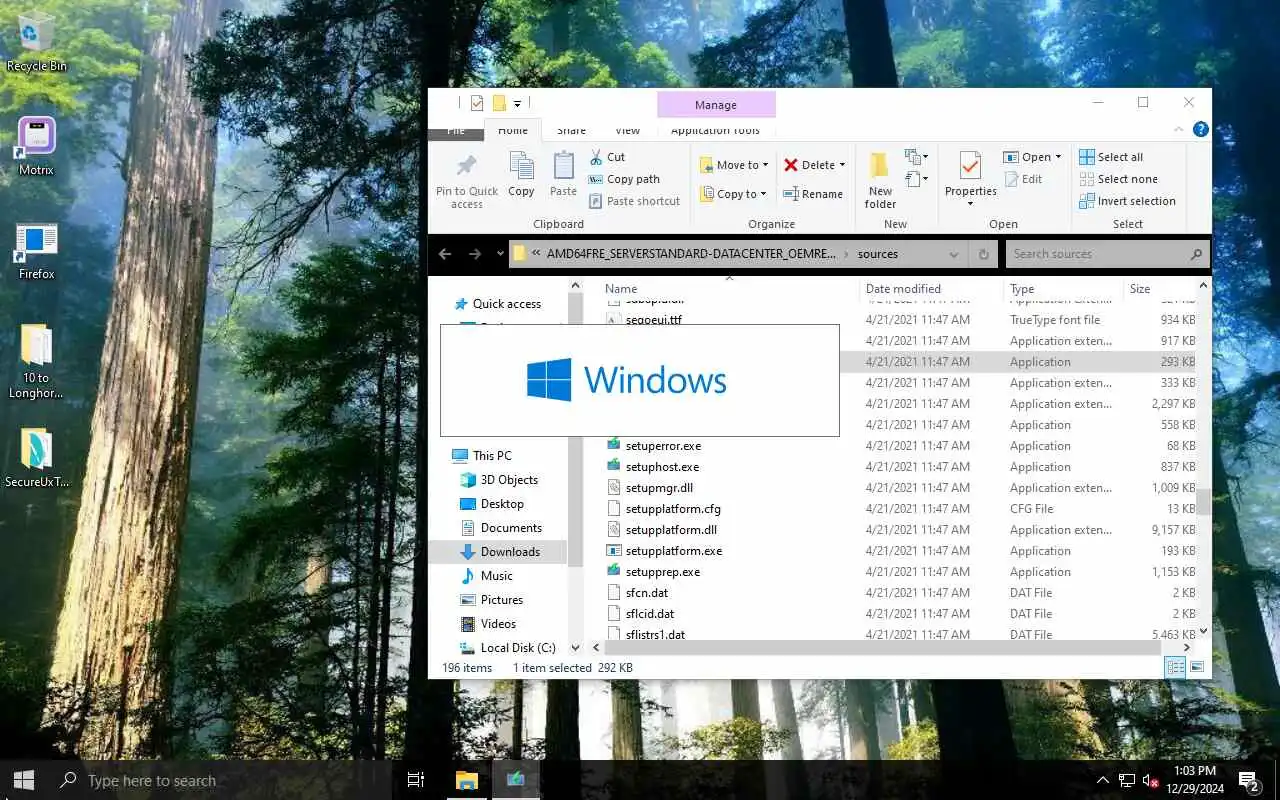This screenshot has height=800, width=1280.
Task: Open the Application Tools tab
Action: coord(715,130)
